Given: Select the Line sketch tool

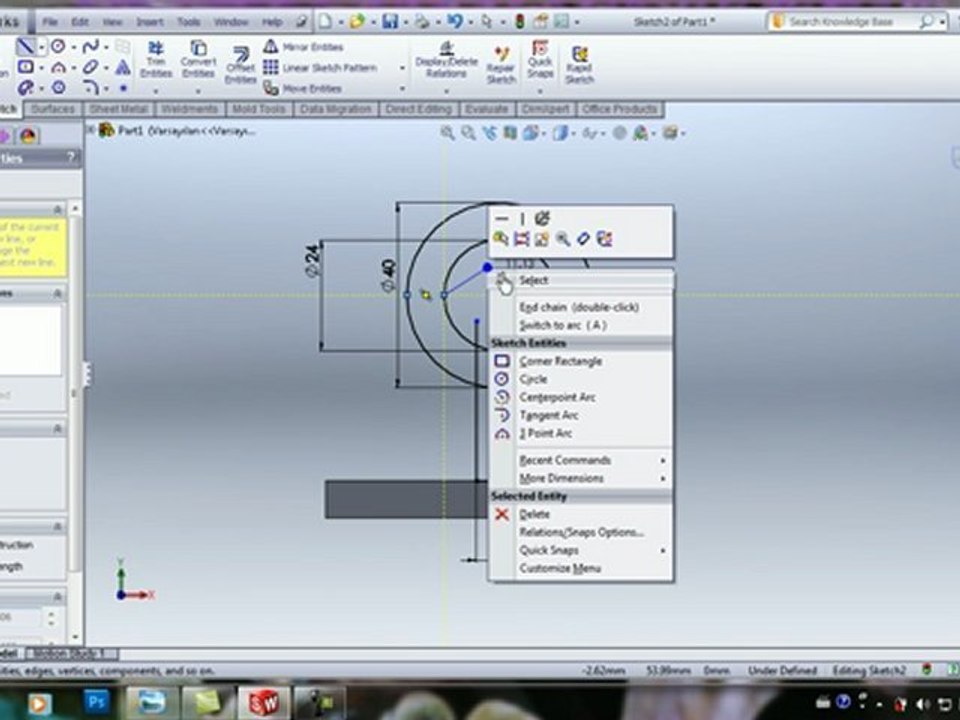Looking at the screenshot, I should (x=25, y=46).
